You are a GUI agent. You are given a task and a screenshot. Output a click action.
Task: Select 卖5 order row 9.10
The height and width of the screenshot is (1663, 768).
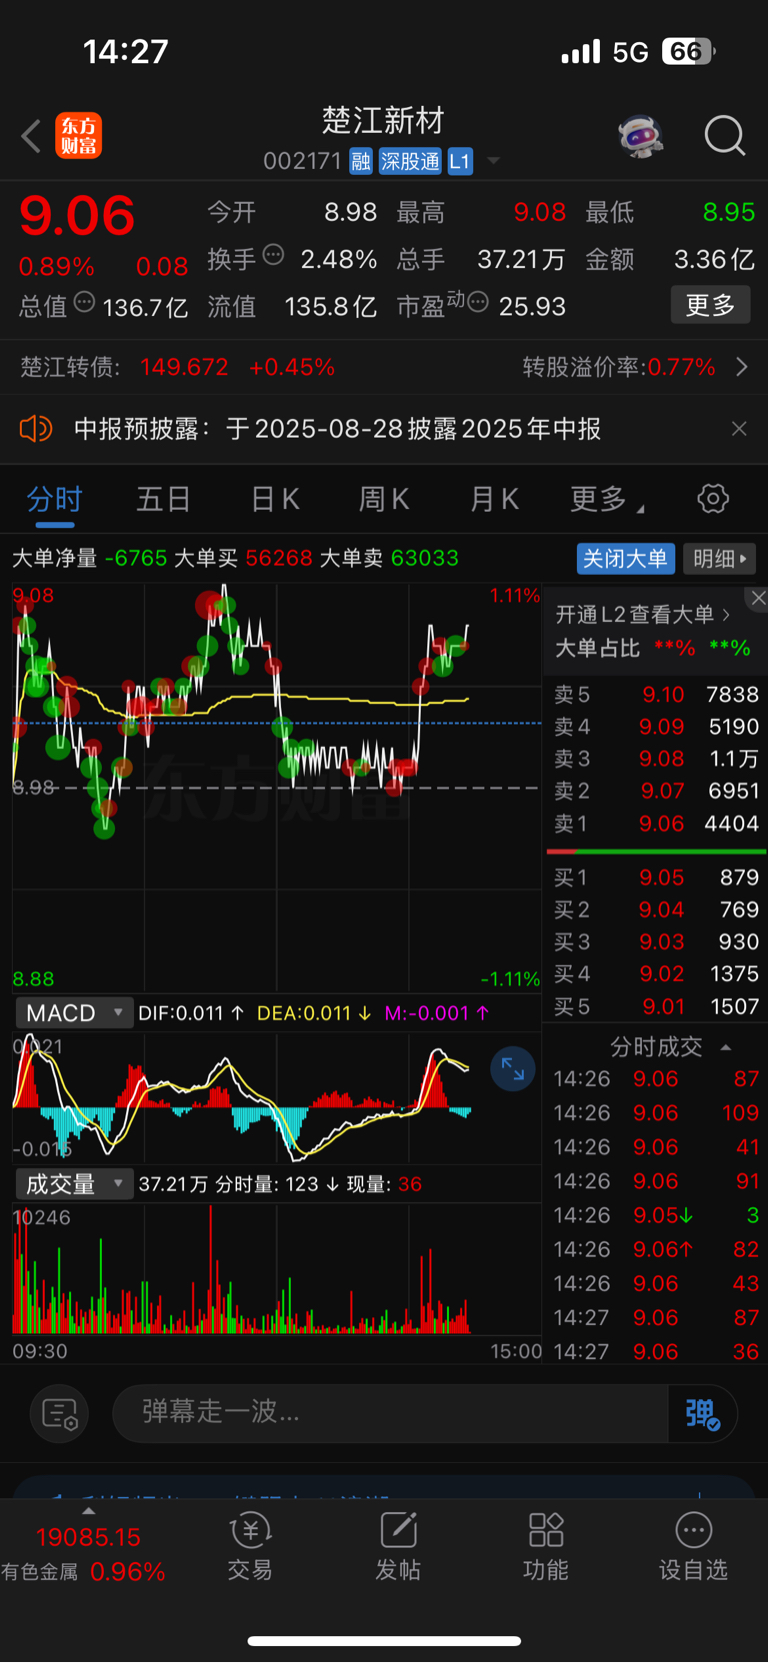(656, 694)
